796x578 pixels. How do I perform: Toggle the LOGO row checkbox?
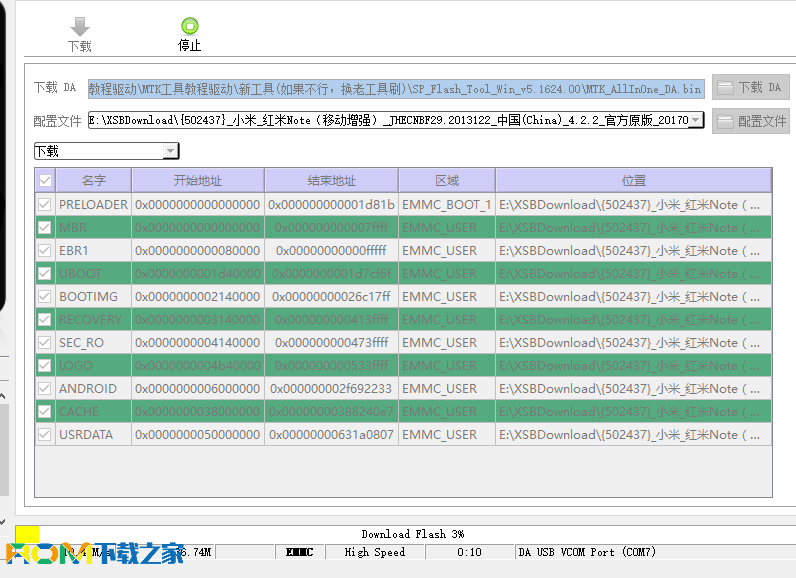(45, 365)
